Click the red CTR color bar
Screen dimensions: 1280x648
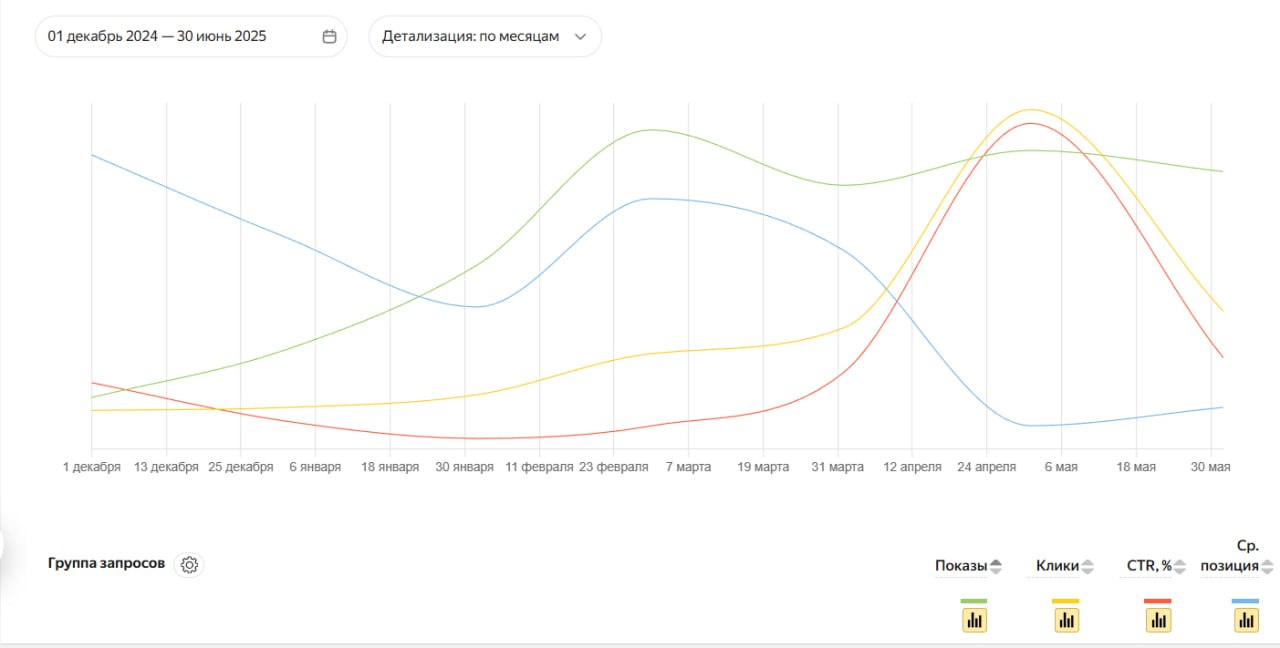1158,601
